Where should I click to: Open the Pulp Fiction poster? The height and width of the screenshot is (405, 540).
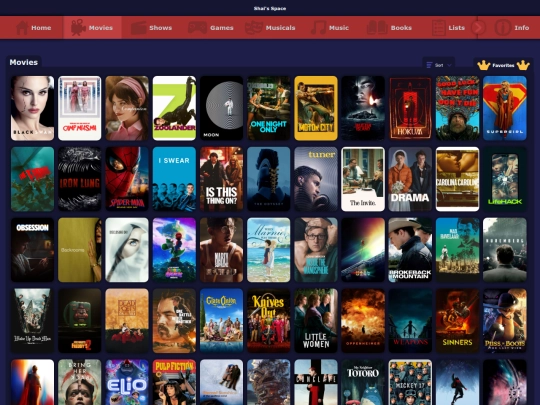pyautogui.click(x=174, y=382)
